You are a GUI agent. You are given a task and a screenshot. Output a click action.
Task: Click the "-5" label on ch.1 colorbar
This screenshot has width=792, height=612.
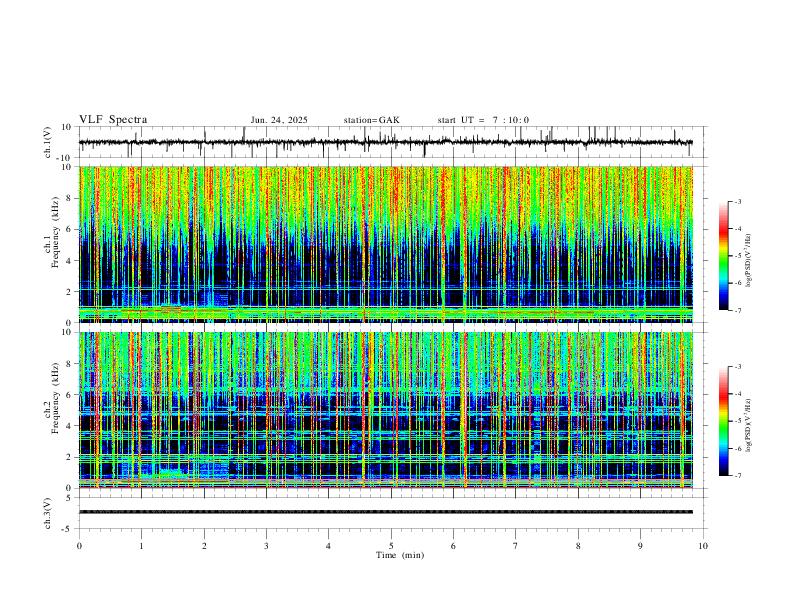(x=737, y=256)
